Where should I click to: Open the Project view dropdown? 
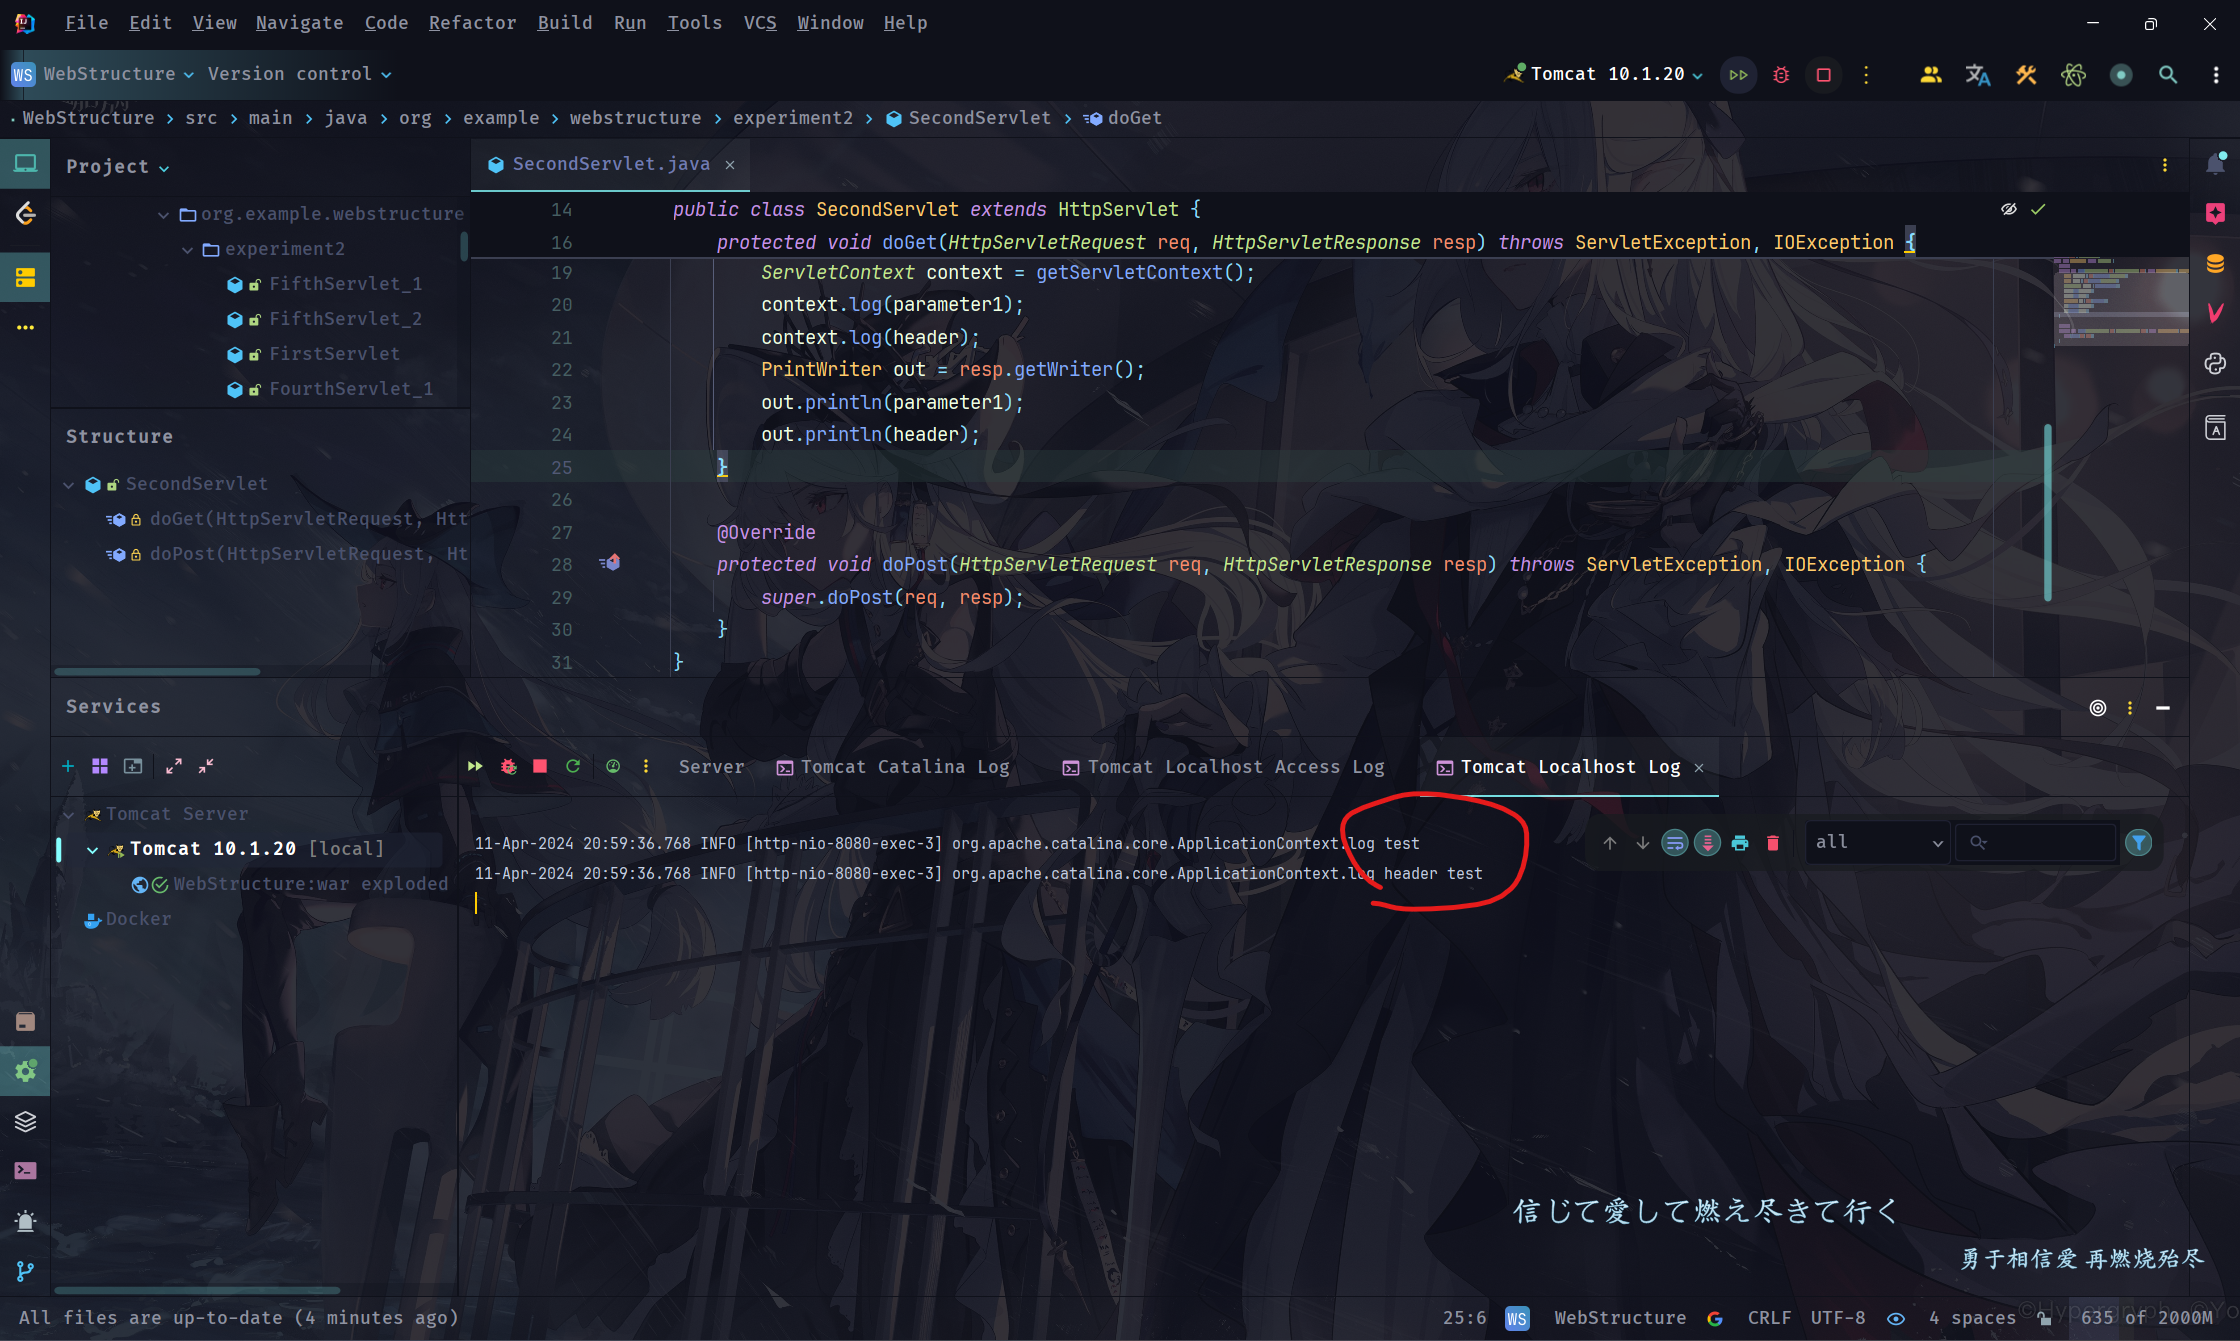[x=117, y=167]
